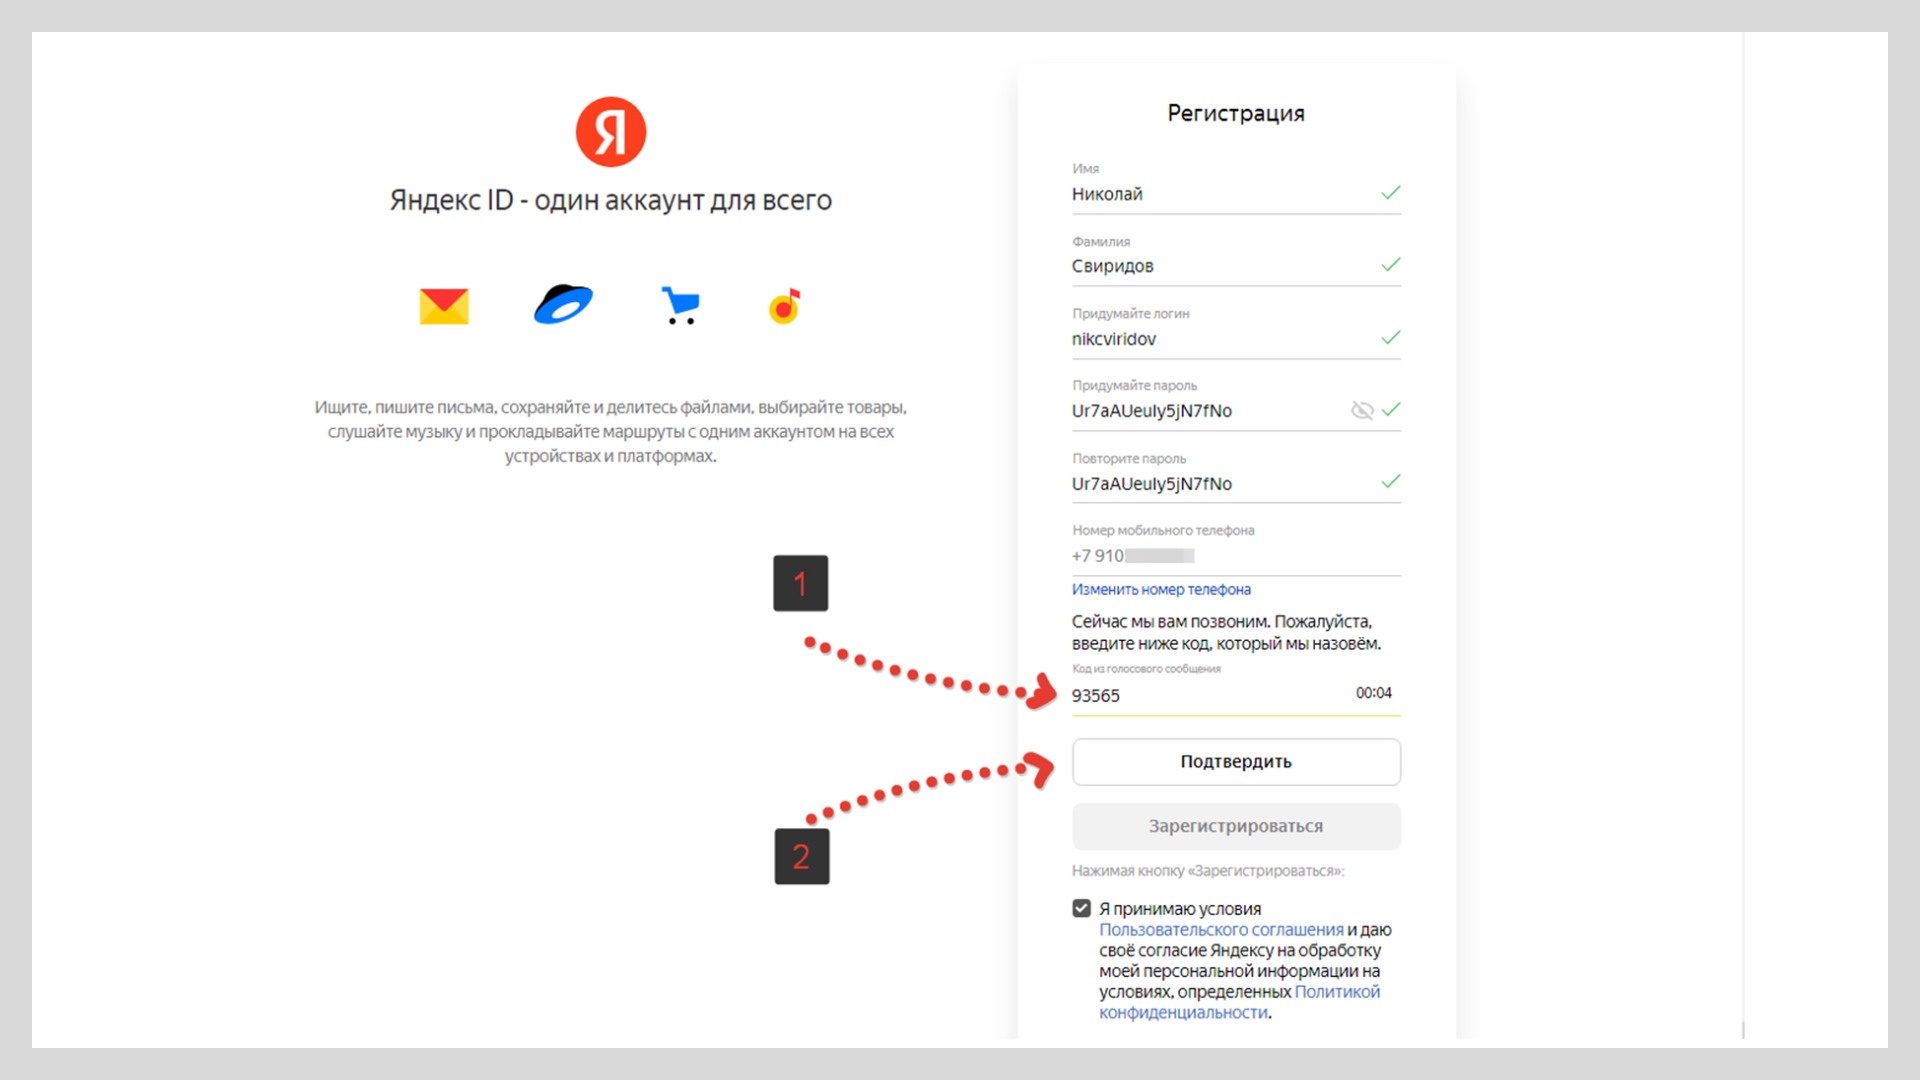Open the Пользовательского соглашения link
The height and width of the screenshot is (1080, 1920).
pos(1221,930)
